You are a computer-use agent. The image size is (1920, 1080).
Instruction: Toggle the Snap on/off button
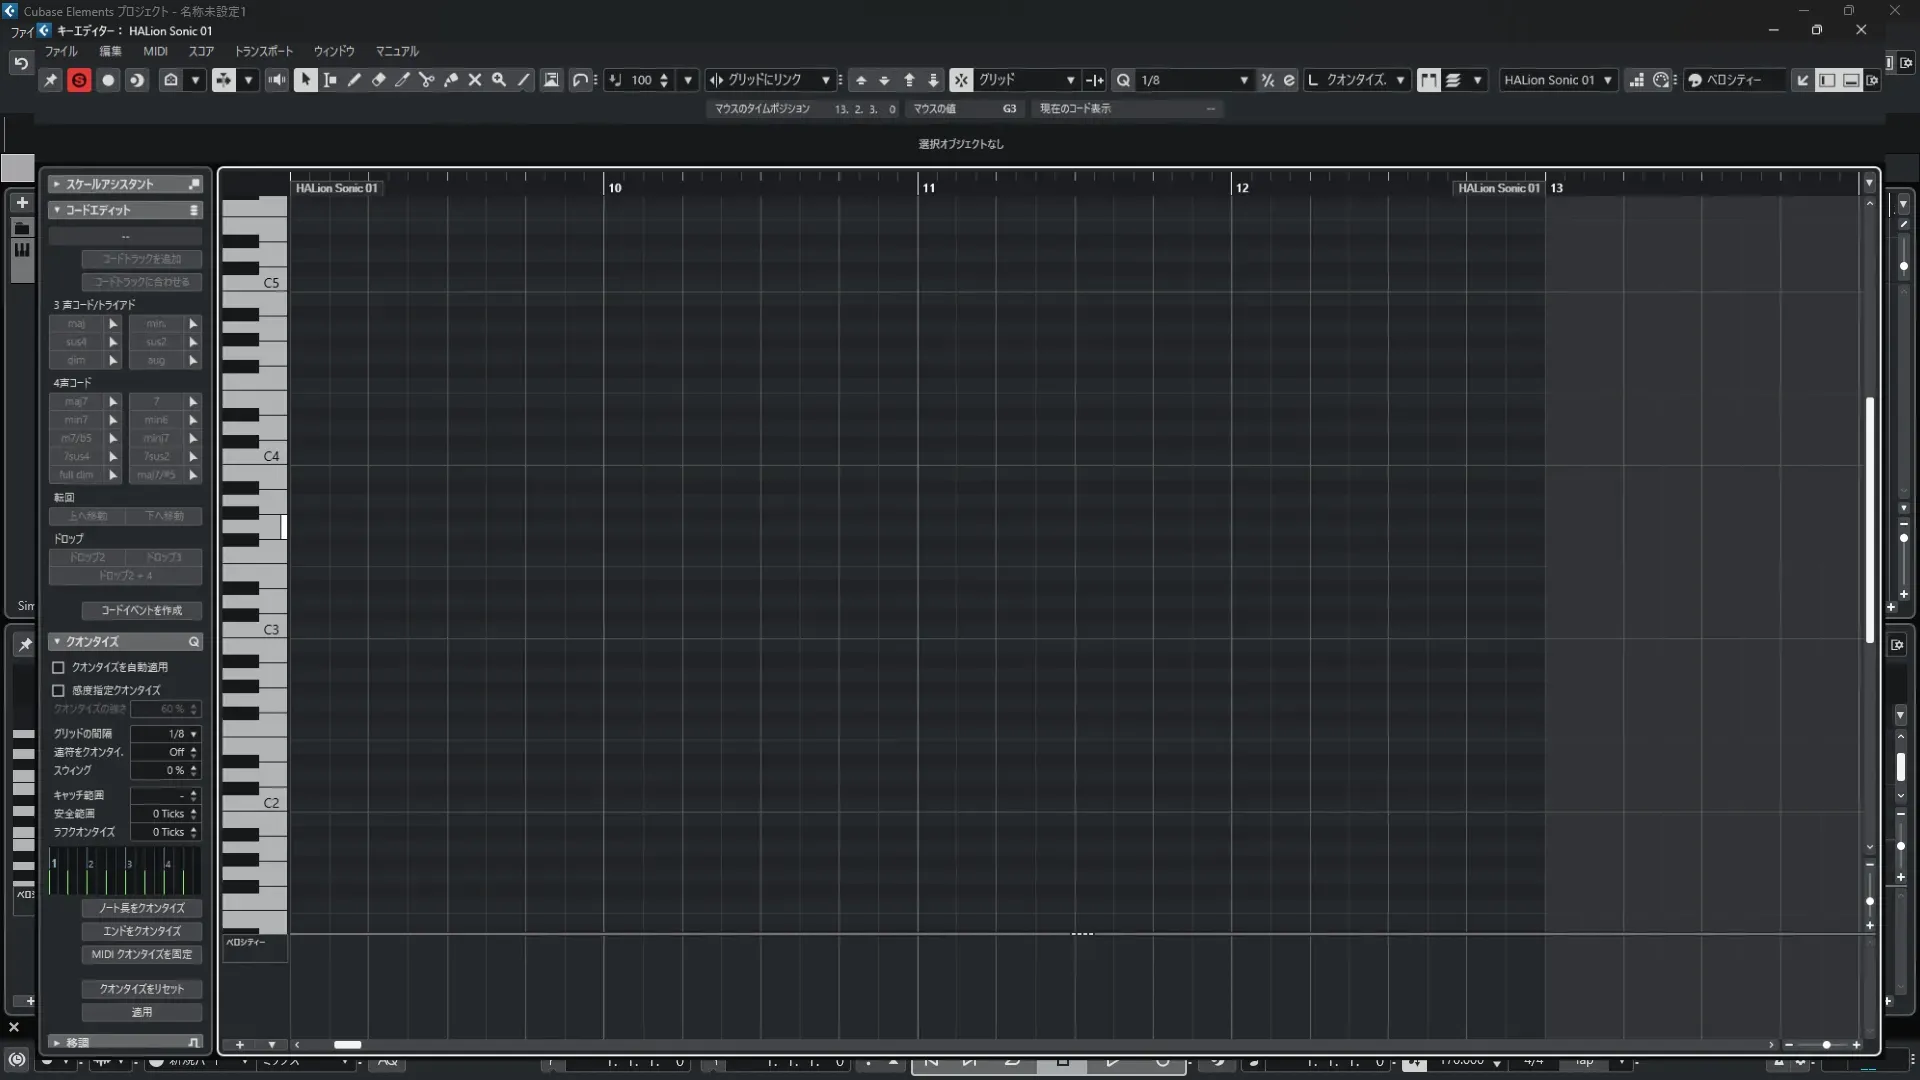click(961, 80)
